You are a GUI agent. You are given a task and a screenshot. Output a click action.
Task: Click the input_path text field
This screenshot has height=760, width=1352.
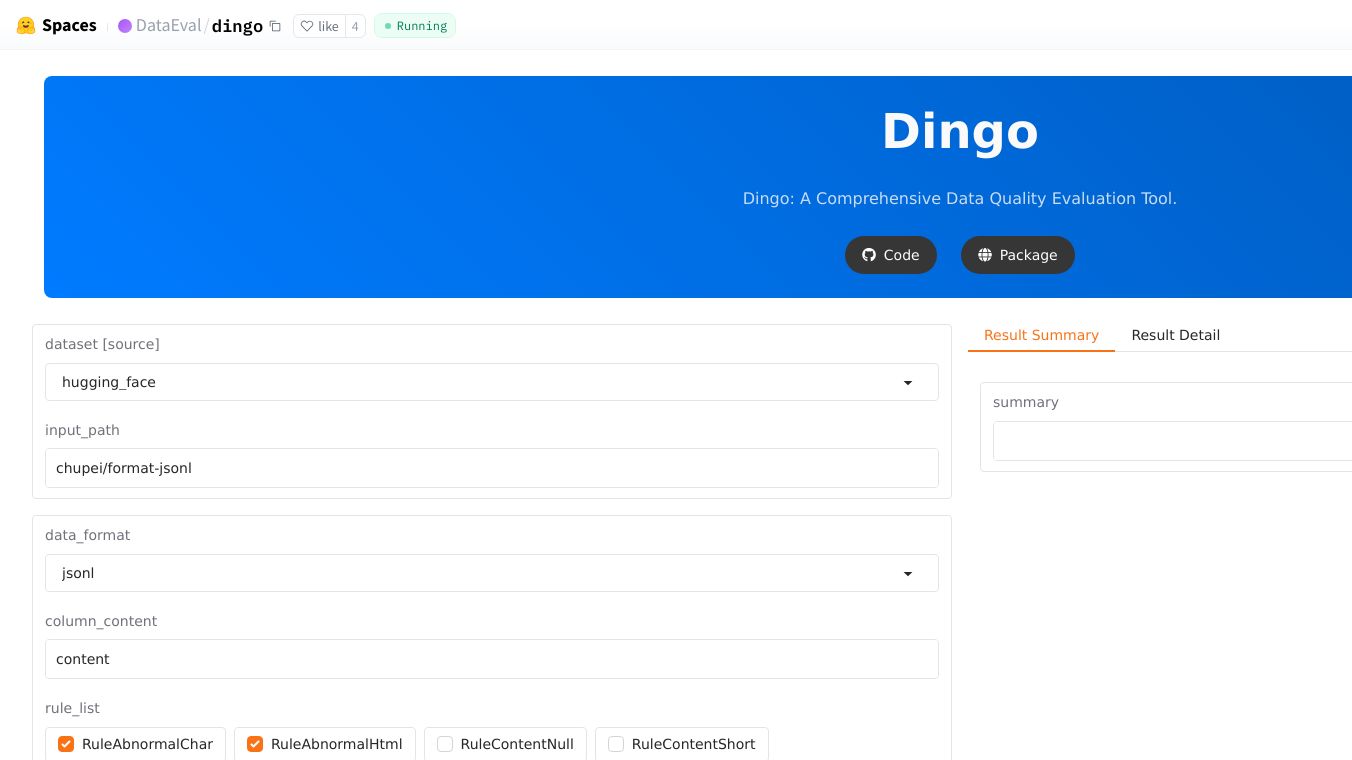pos(492,468)
